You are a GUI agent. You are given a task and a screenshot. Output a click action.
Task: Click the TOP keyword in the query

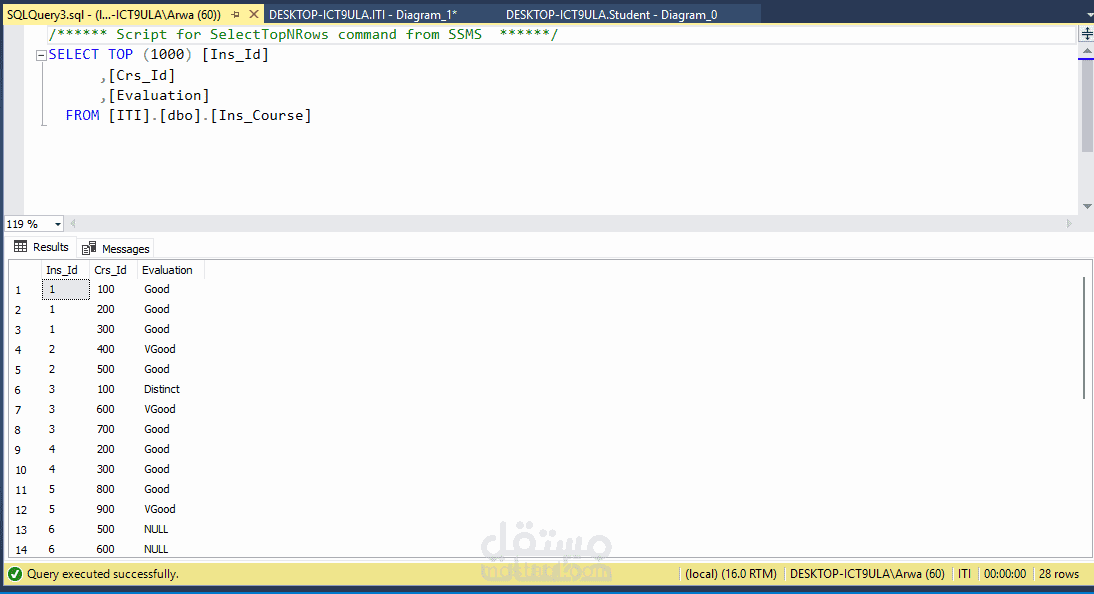[x=120, y=54]
